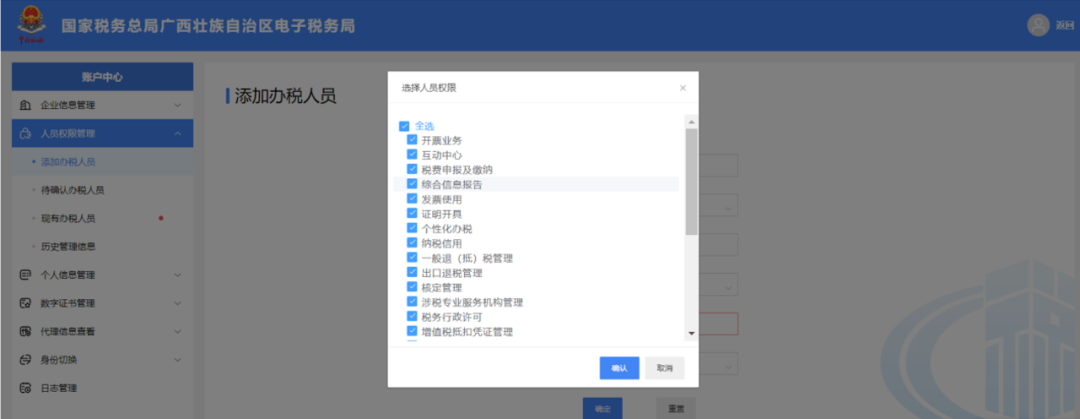Image resolution: width=1080 pixels, height=419 pixels.
Task: Uncheck the 纳税信用 permission
Action: point(413,243)
